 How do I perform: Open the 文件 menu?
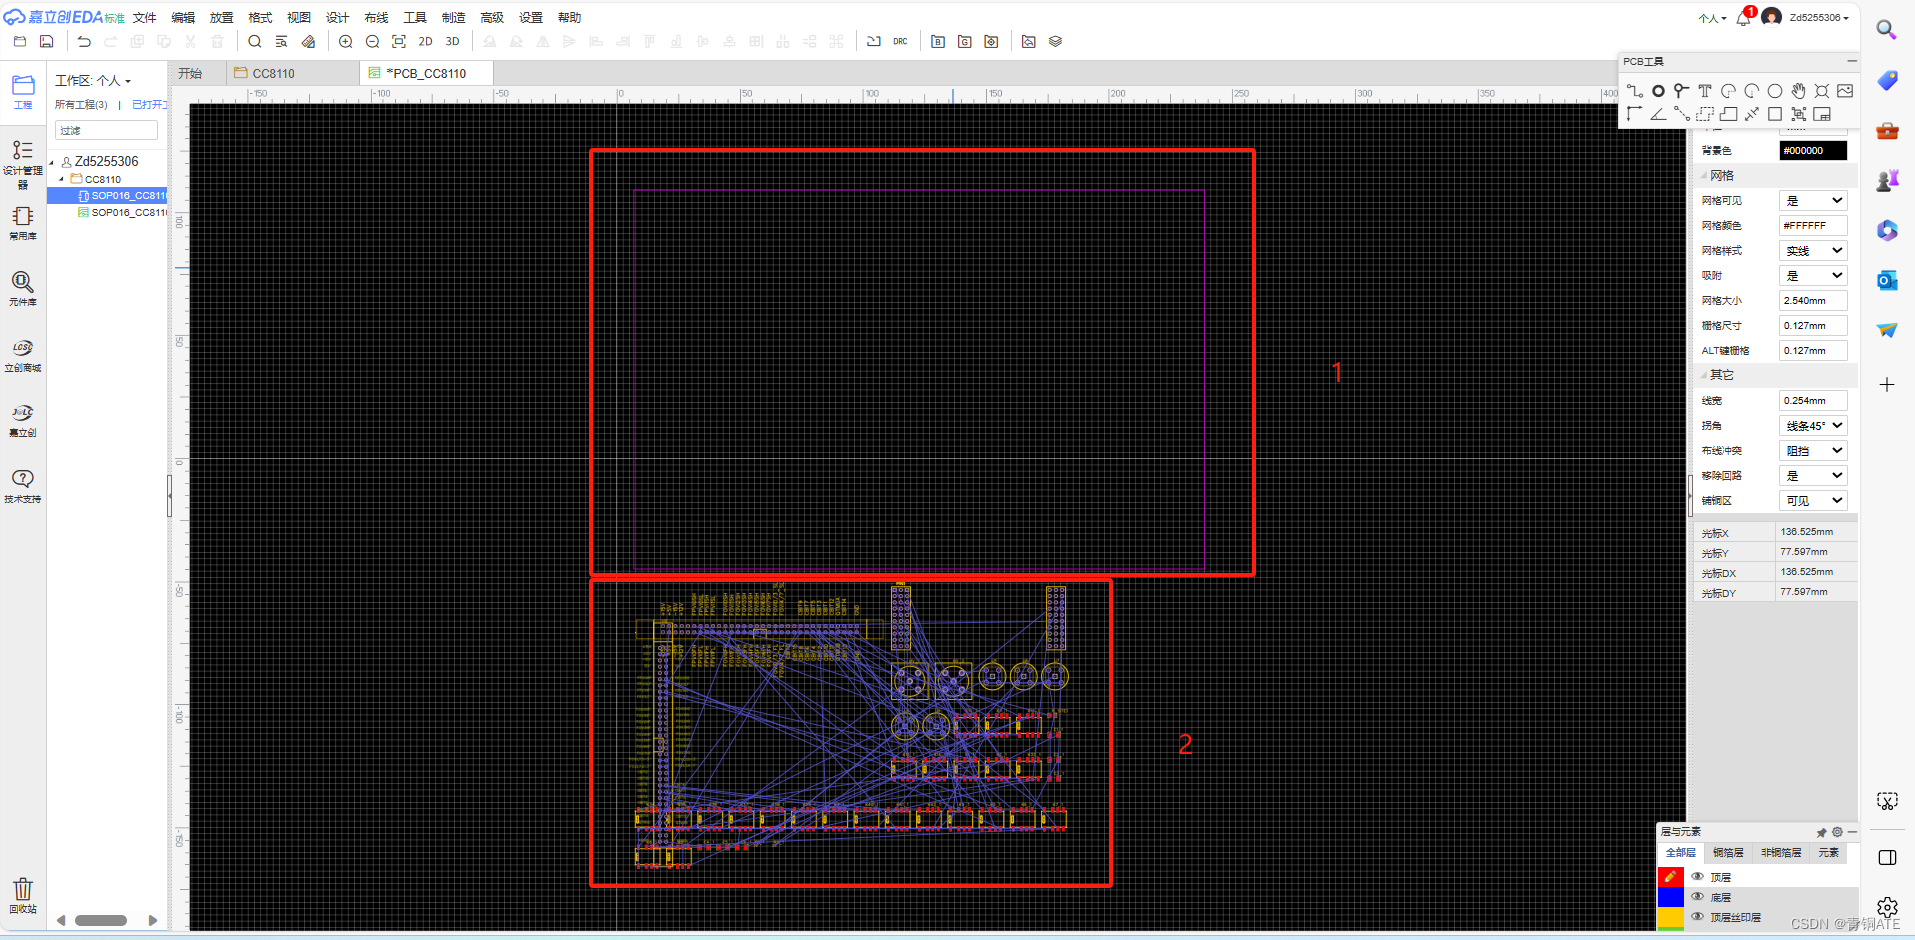[x=145, y=18]
